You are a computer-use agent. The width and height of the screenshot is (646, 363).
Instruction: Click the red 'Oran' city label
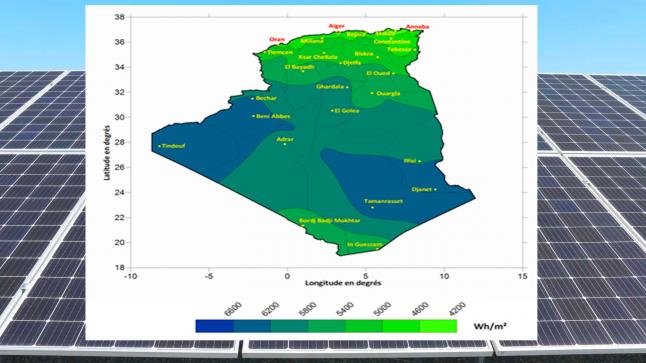[277, 40]
